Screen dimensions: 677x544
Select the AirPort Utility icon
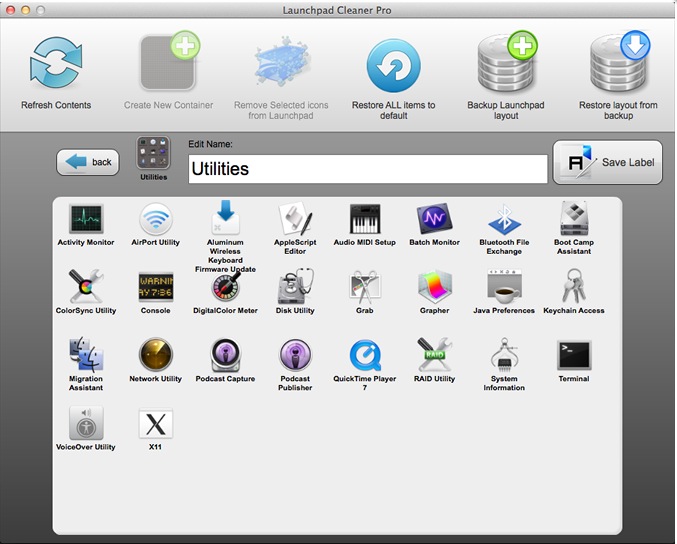[x=155, y=219]
